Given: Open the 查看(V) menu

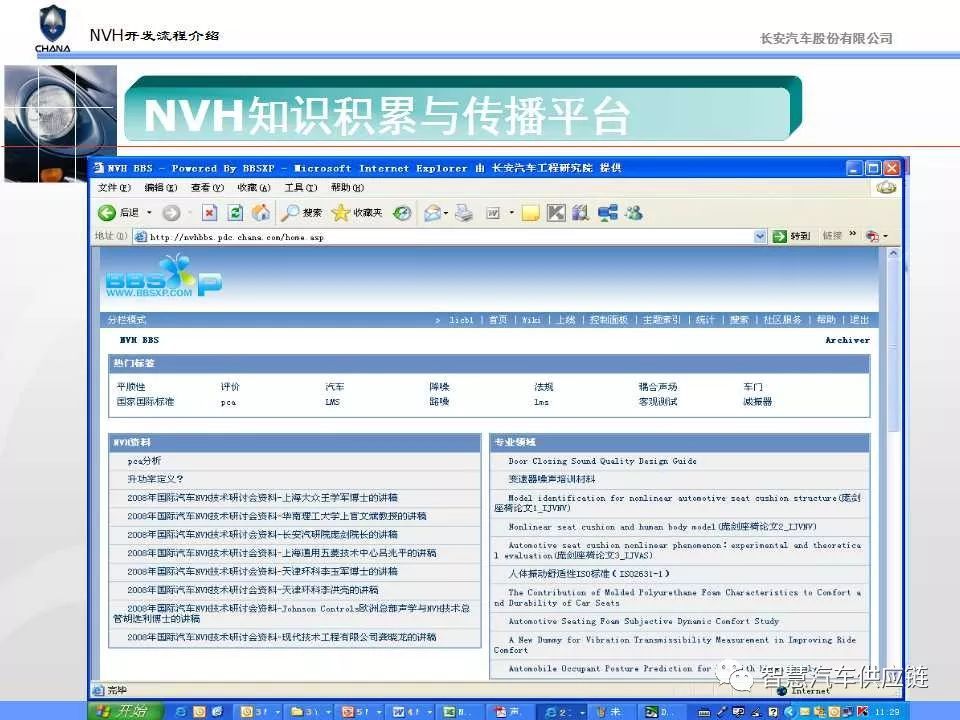Looking at the screenshot, I should (x=208, y=187).
